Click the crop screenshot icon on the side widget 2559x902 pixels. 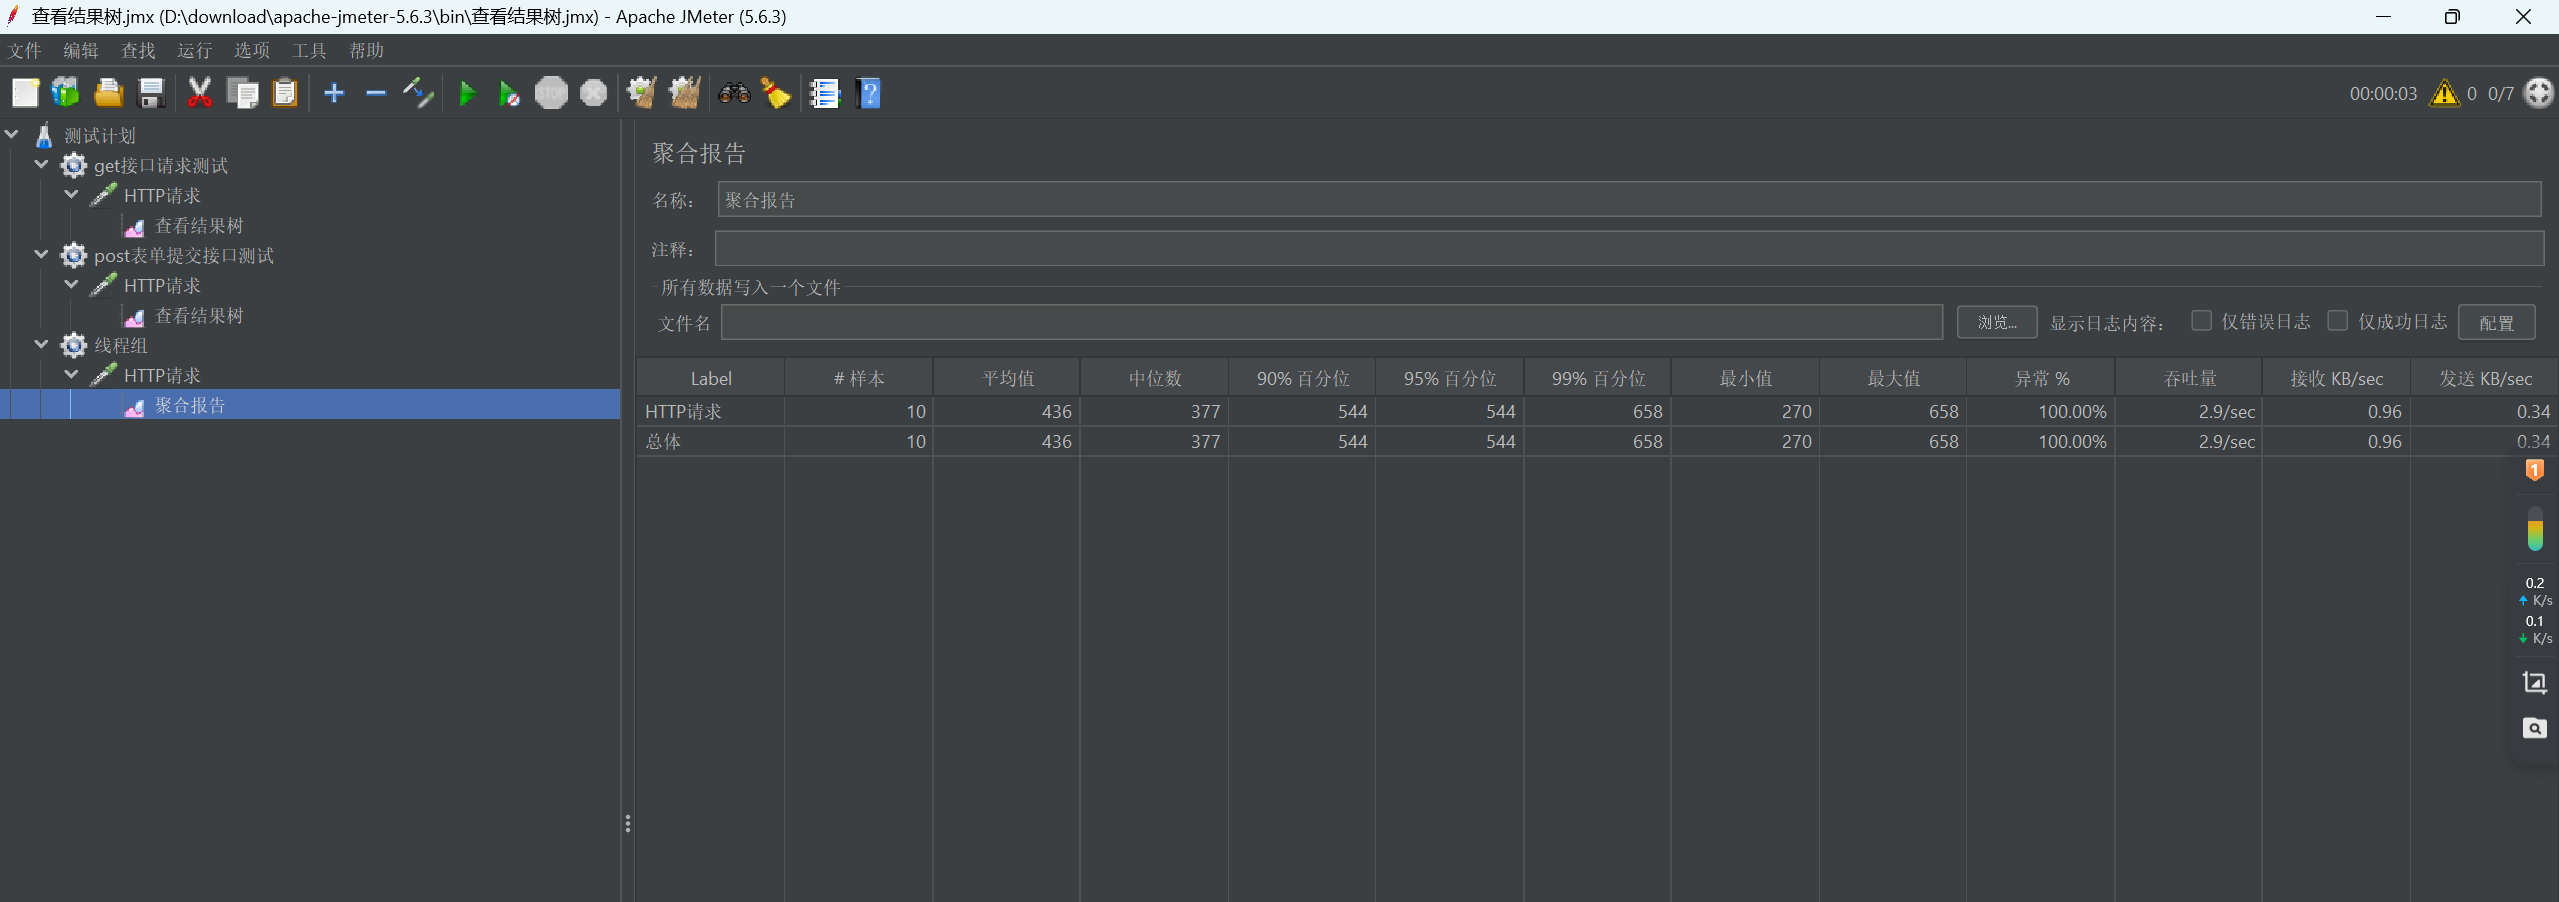2534,683
